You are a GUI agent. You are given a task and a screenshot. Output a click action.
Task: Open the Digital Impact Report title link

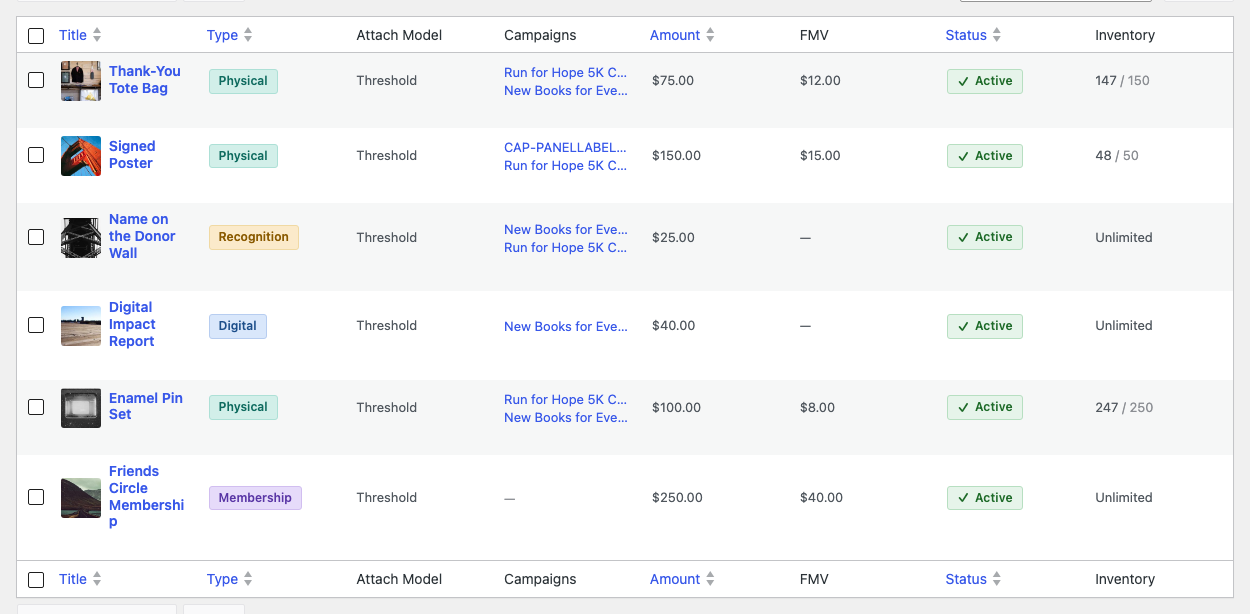(132, 324)
